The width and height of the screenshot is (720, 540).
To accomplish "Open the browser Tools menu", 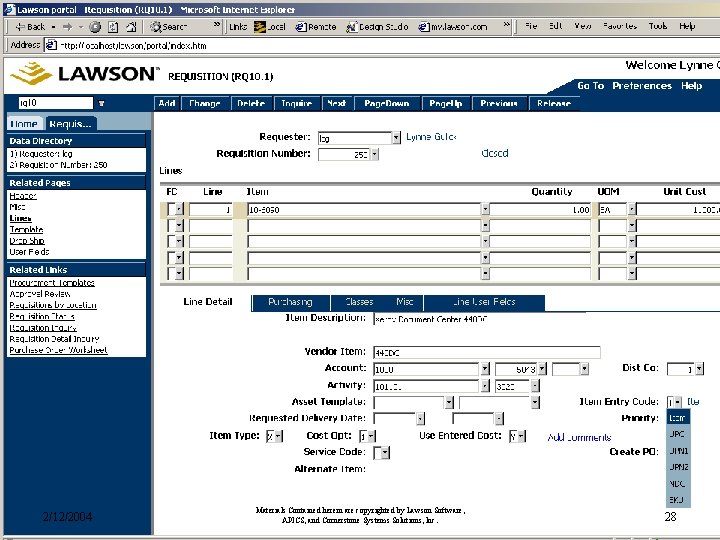I will (658, 26).
